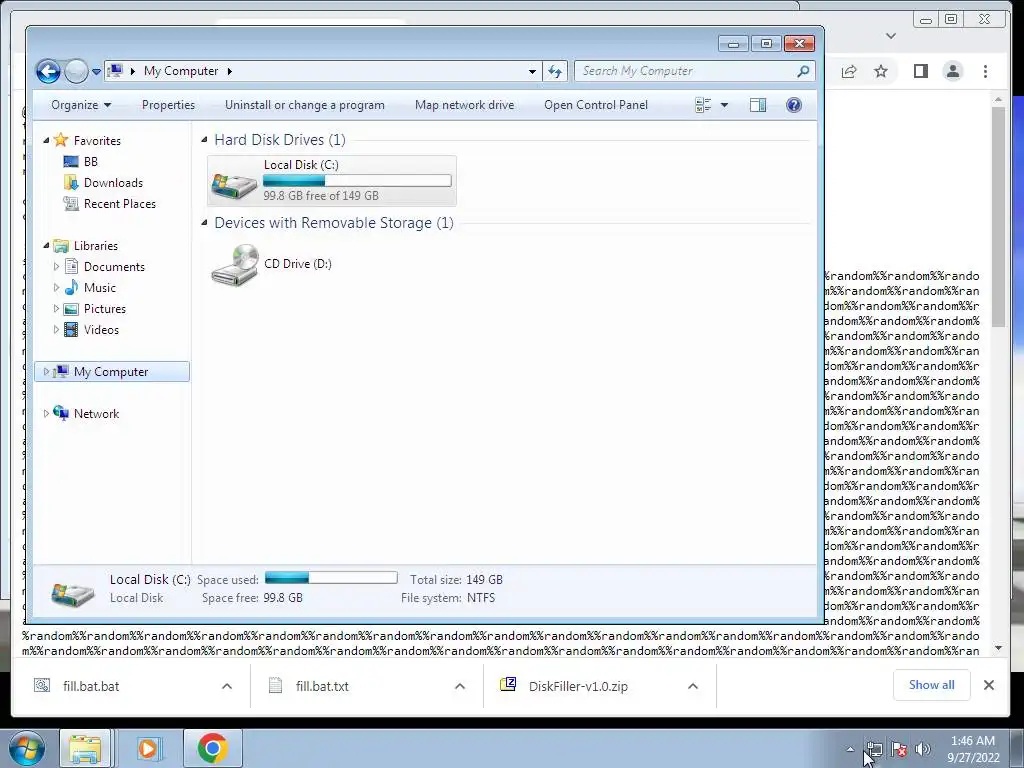1024x768 pixels.
Task: Open the fill.bat.bat download
Action: 91,686
